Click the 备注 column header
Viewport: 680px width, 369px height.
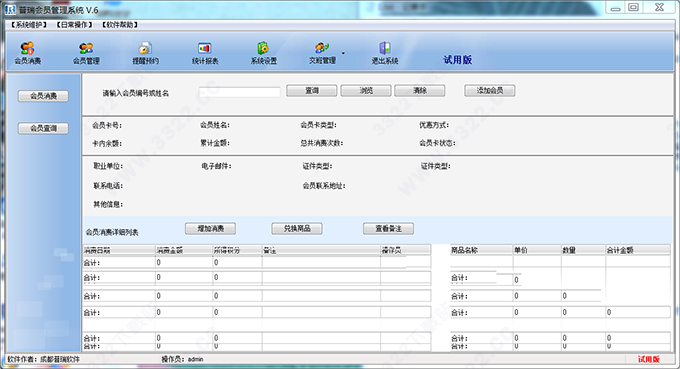(321, 250)
